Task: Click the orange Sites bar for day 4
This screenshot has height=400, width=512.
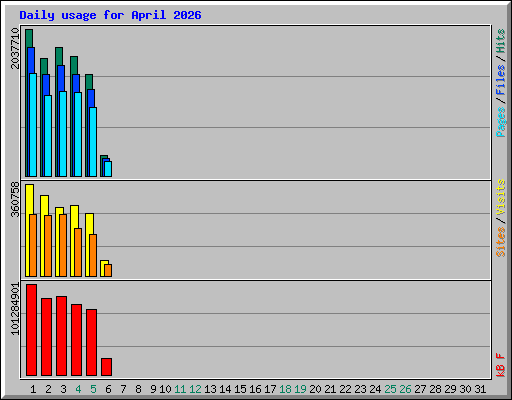Action: pyautogui.click(x=78, y=252)
